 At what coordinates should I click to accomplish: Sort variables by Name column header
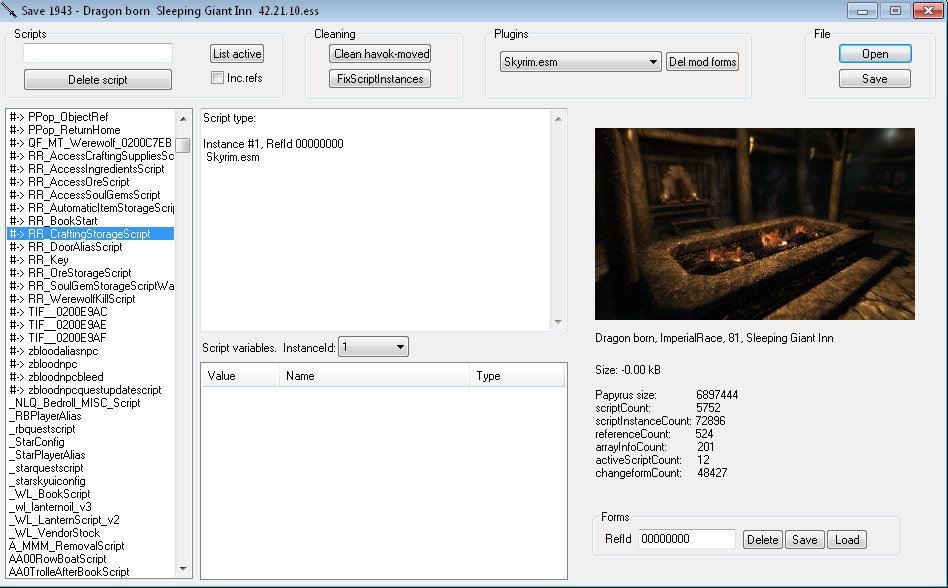(374, 377)
